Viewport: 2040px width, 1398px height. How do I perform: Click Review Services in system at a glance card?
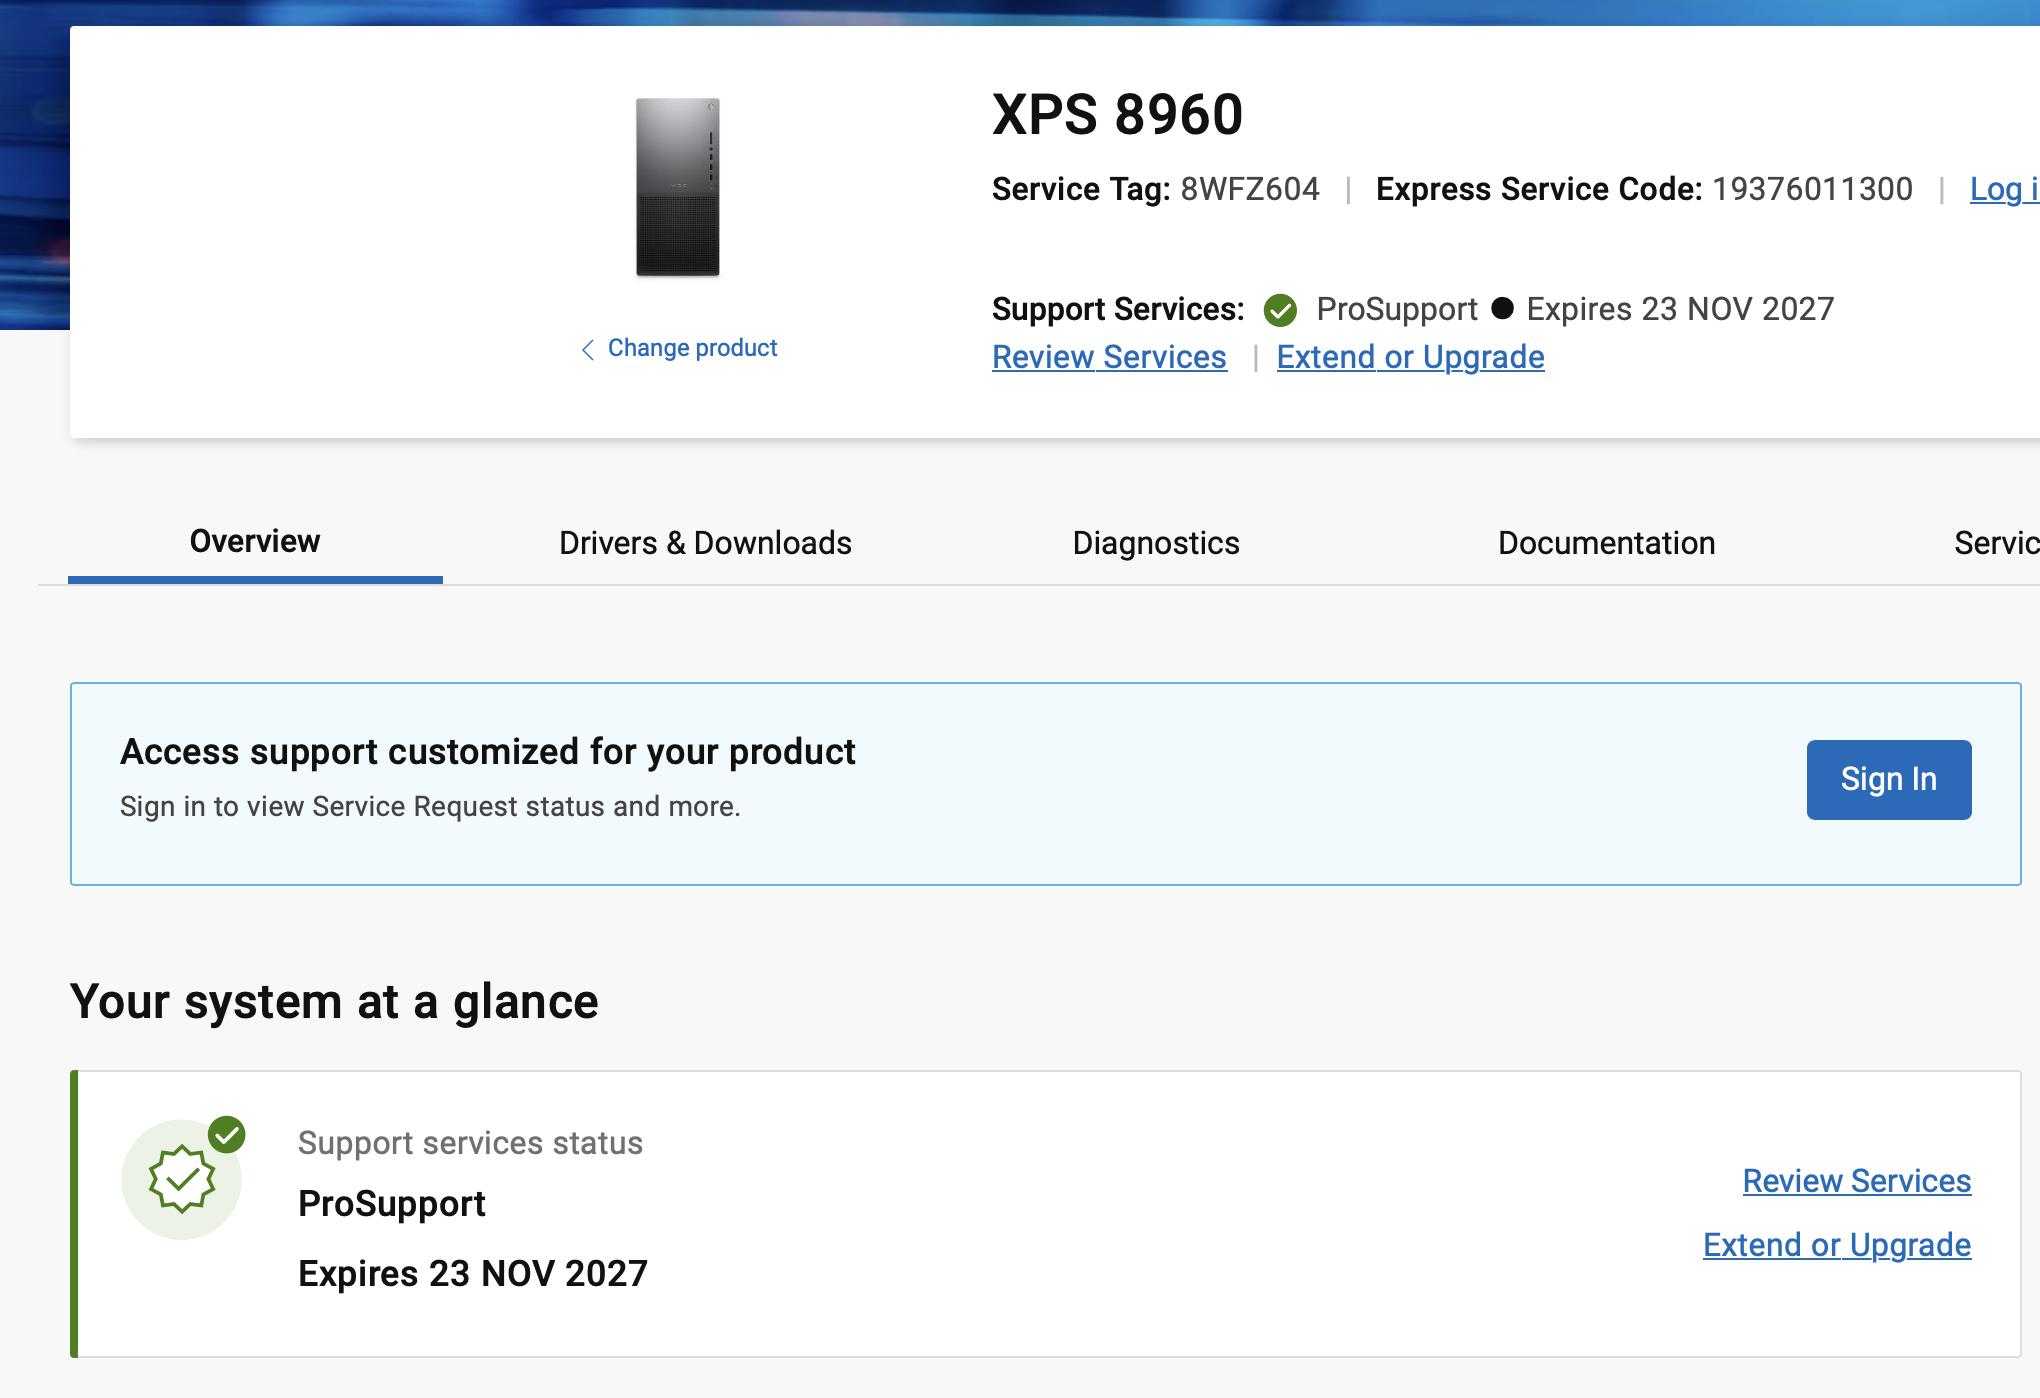coord(1857,1181)
